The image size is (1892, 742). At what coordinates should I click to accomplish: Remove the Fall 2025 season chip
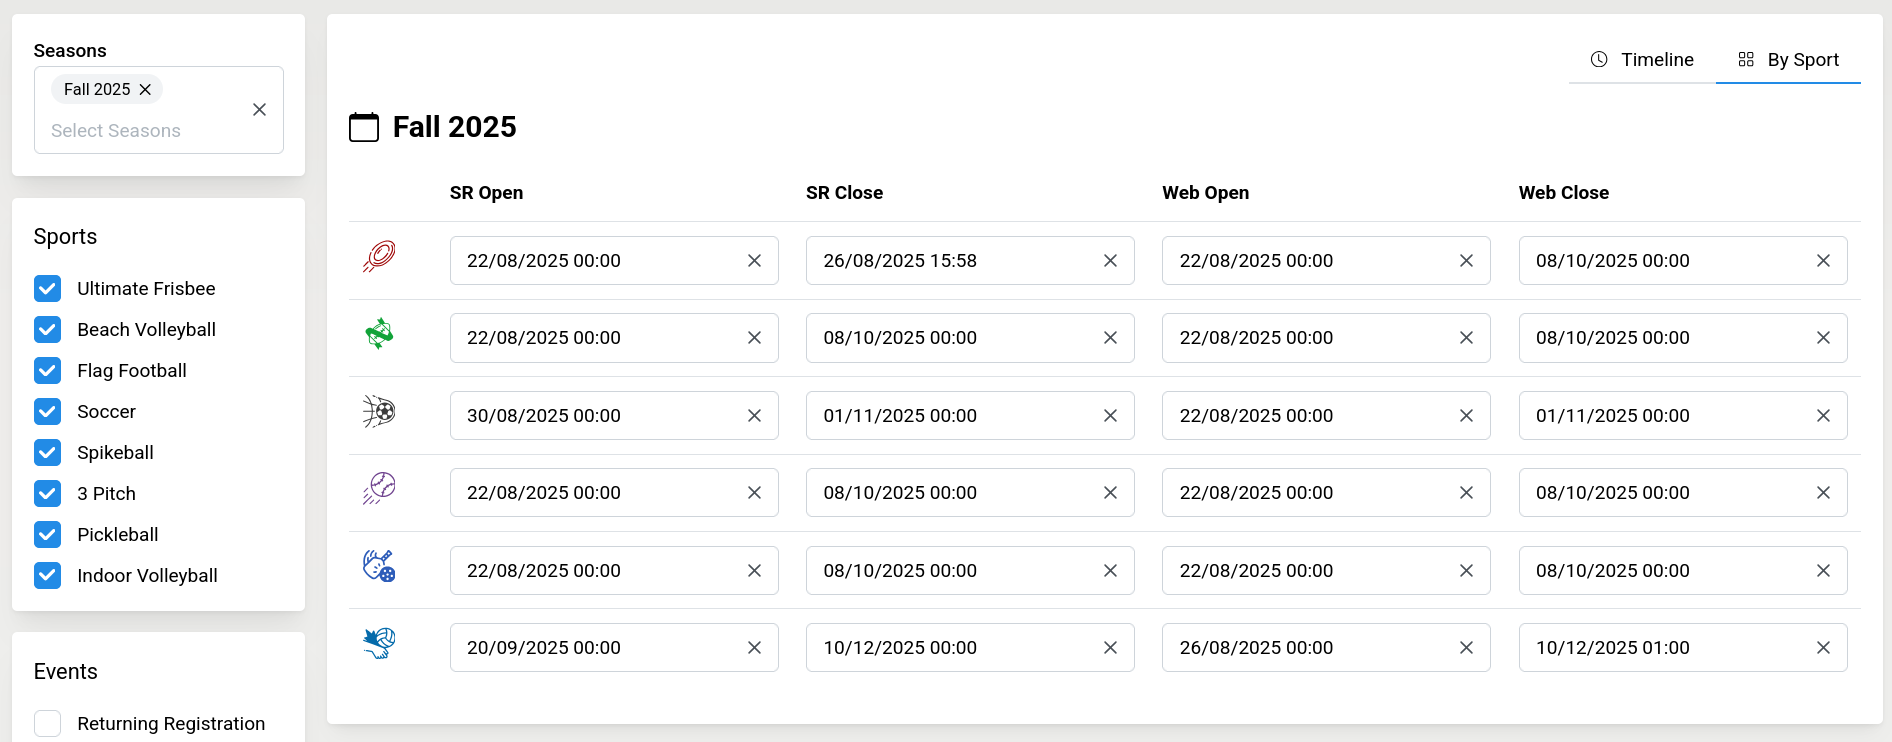click(145, 89)
